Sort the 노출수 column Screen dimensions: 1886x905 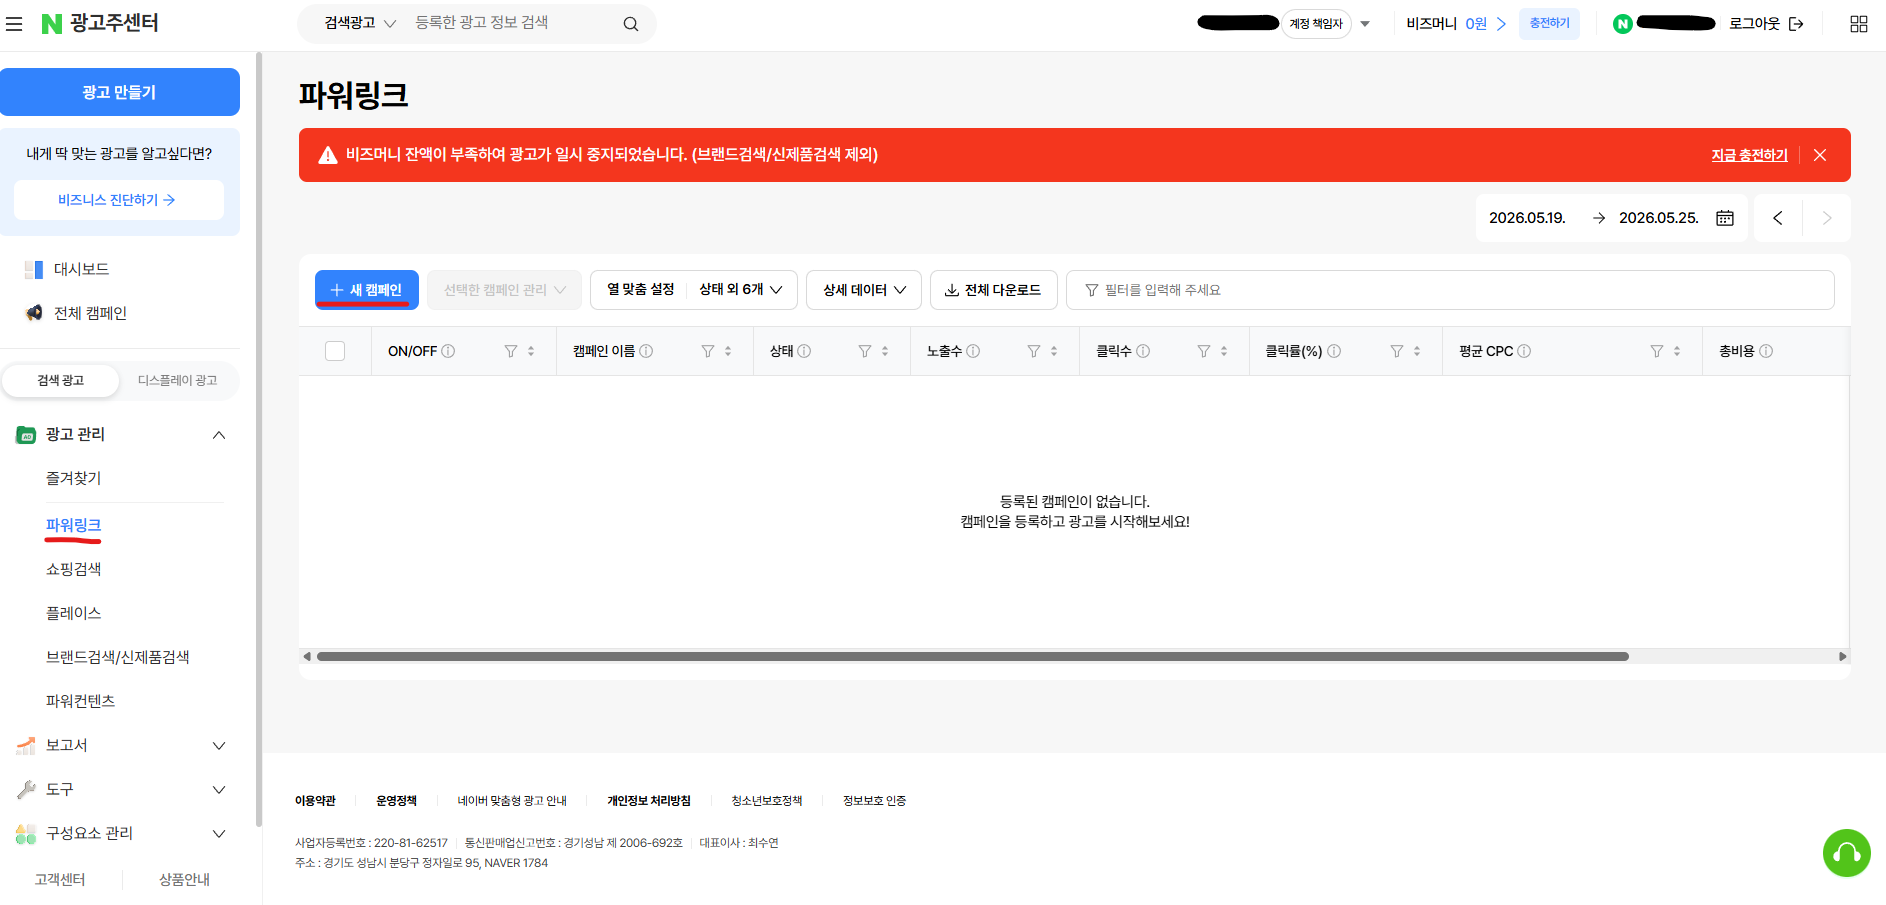[x=1054, y=351]
